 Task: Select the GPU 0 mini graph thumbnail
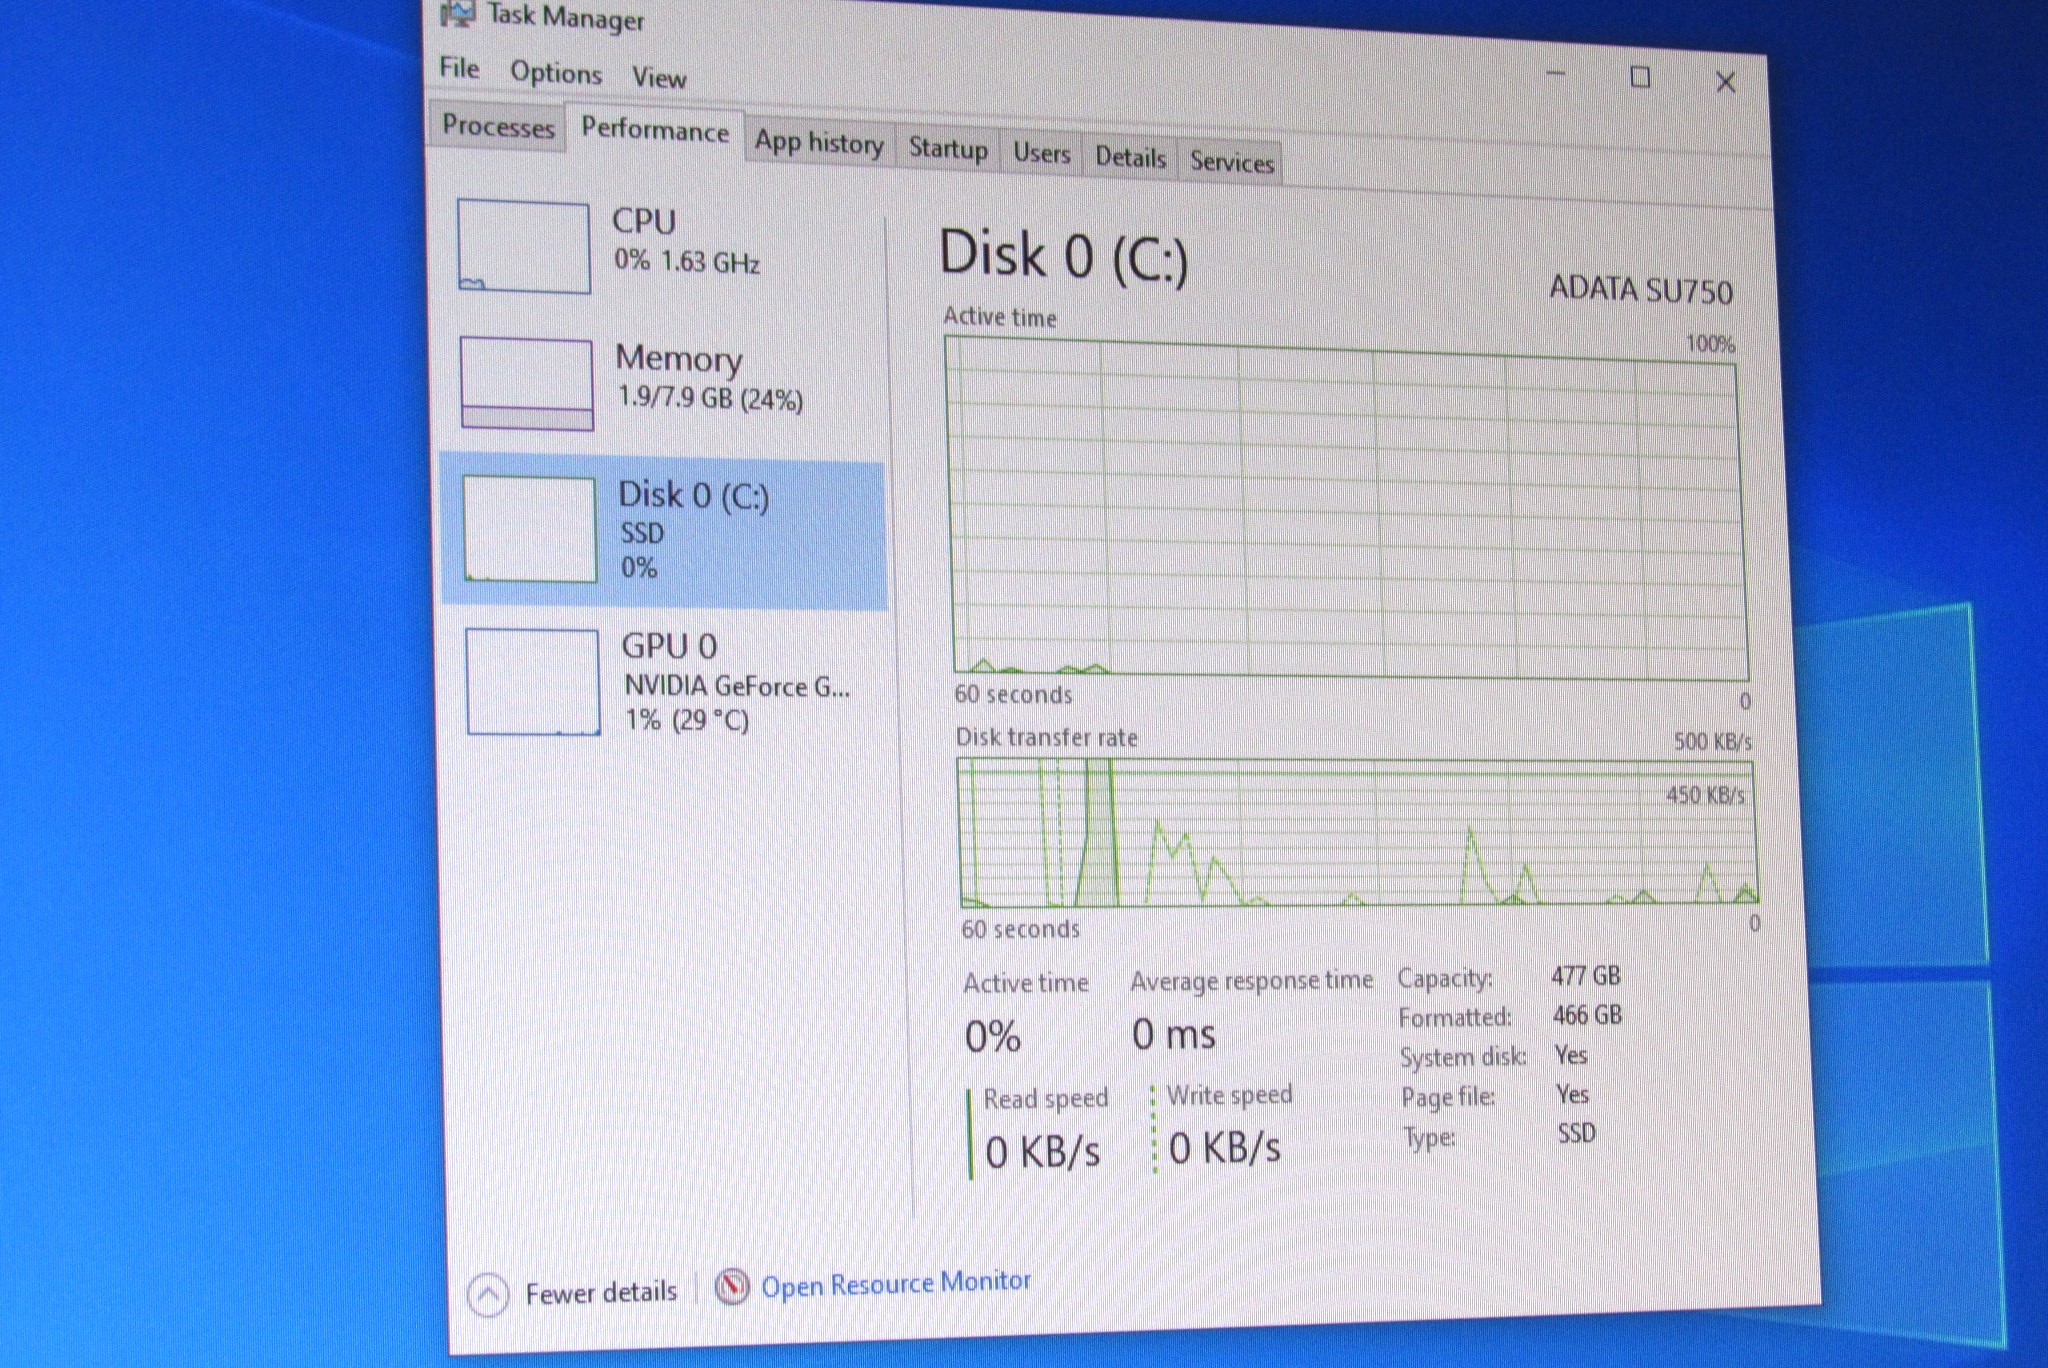click(x=532, y=682)
